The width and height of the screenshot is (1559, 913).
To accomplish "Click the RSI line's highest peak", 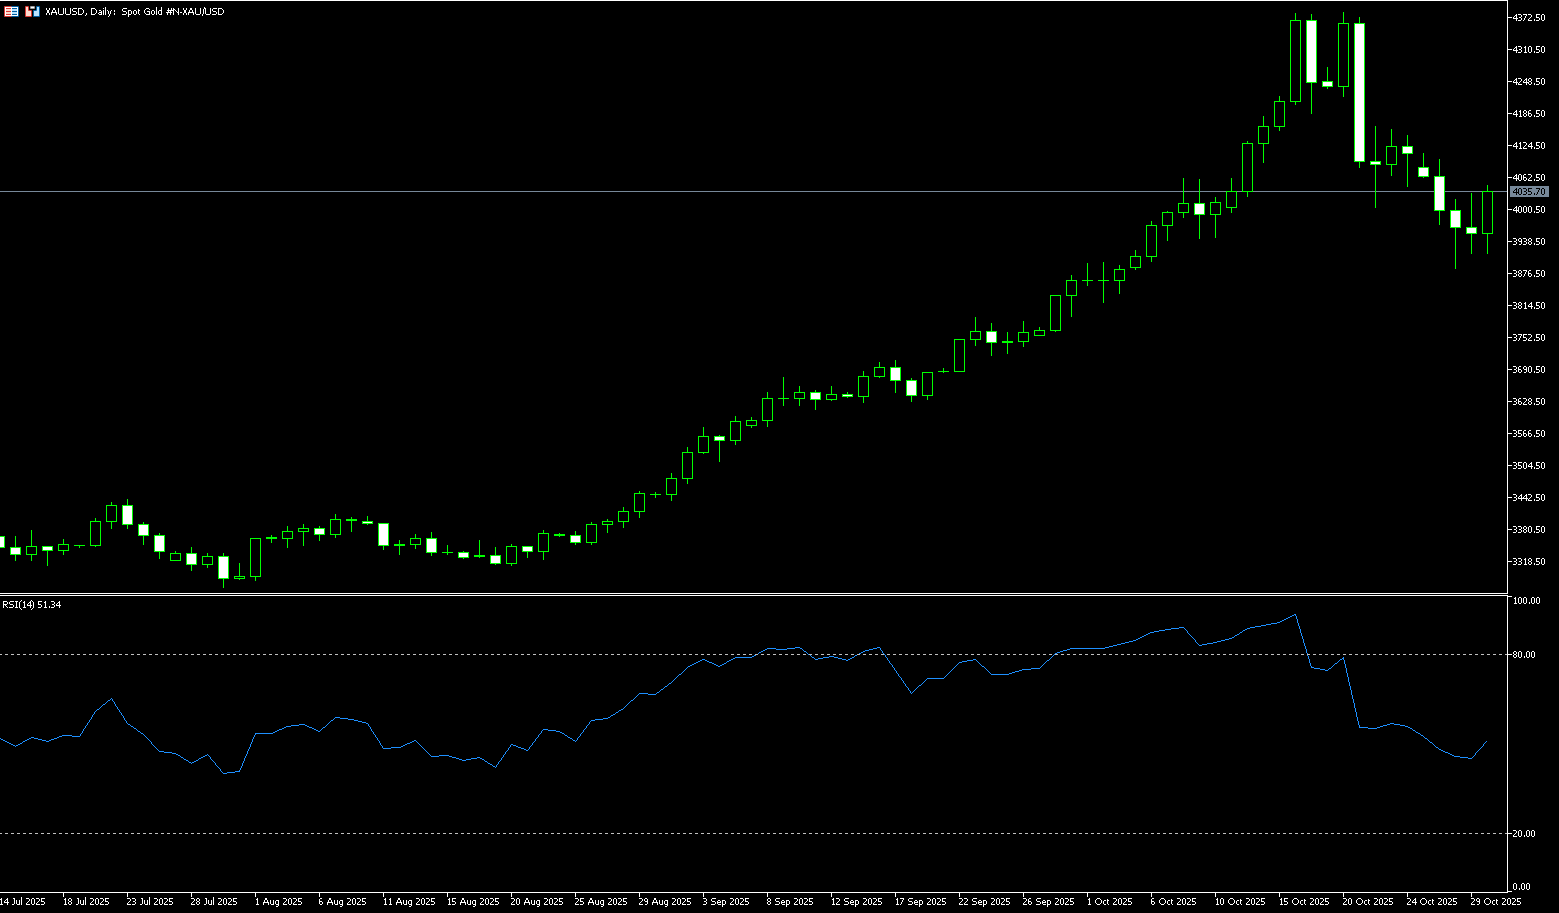I will [1295, 615].
